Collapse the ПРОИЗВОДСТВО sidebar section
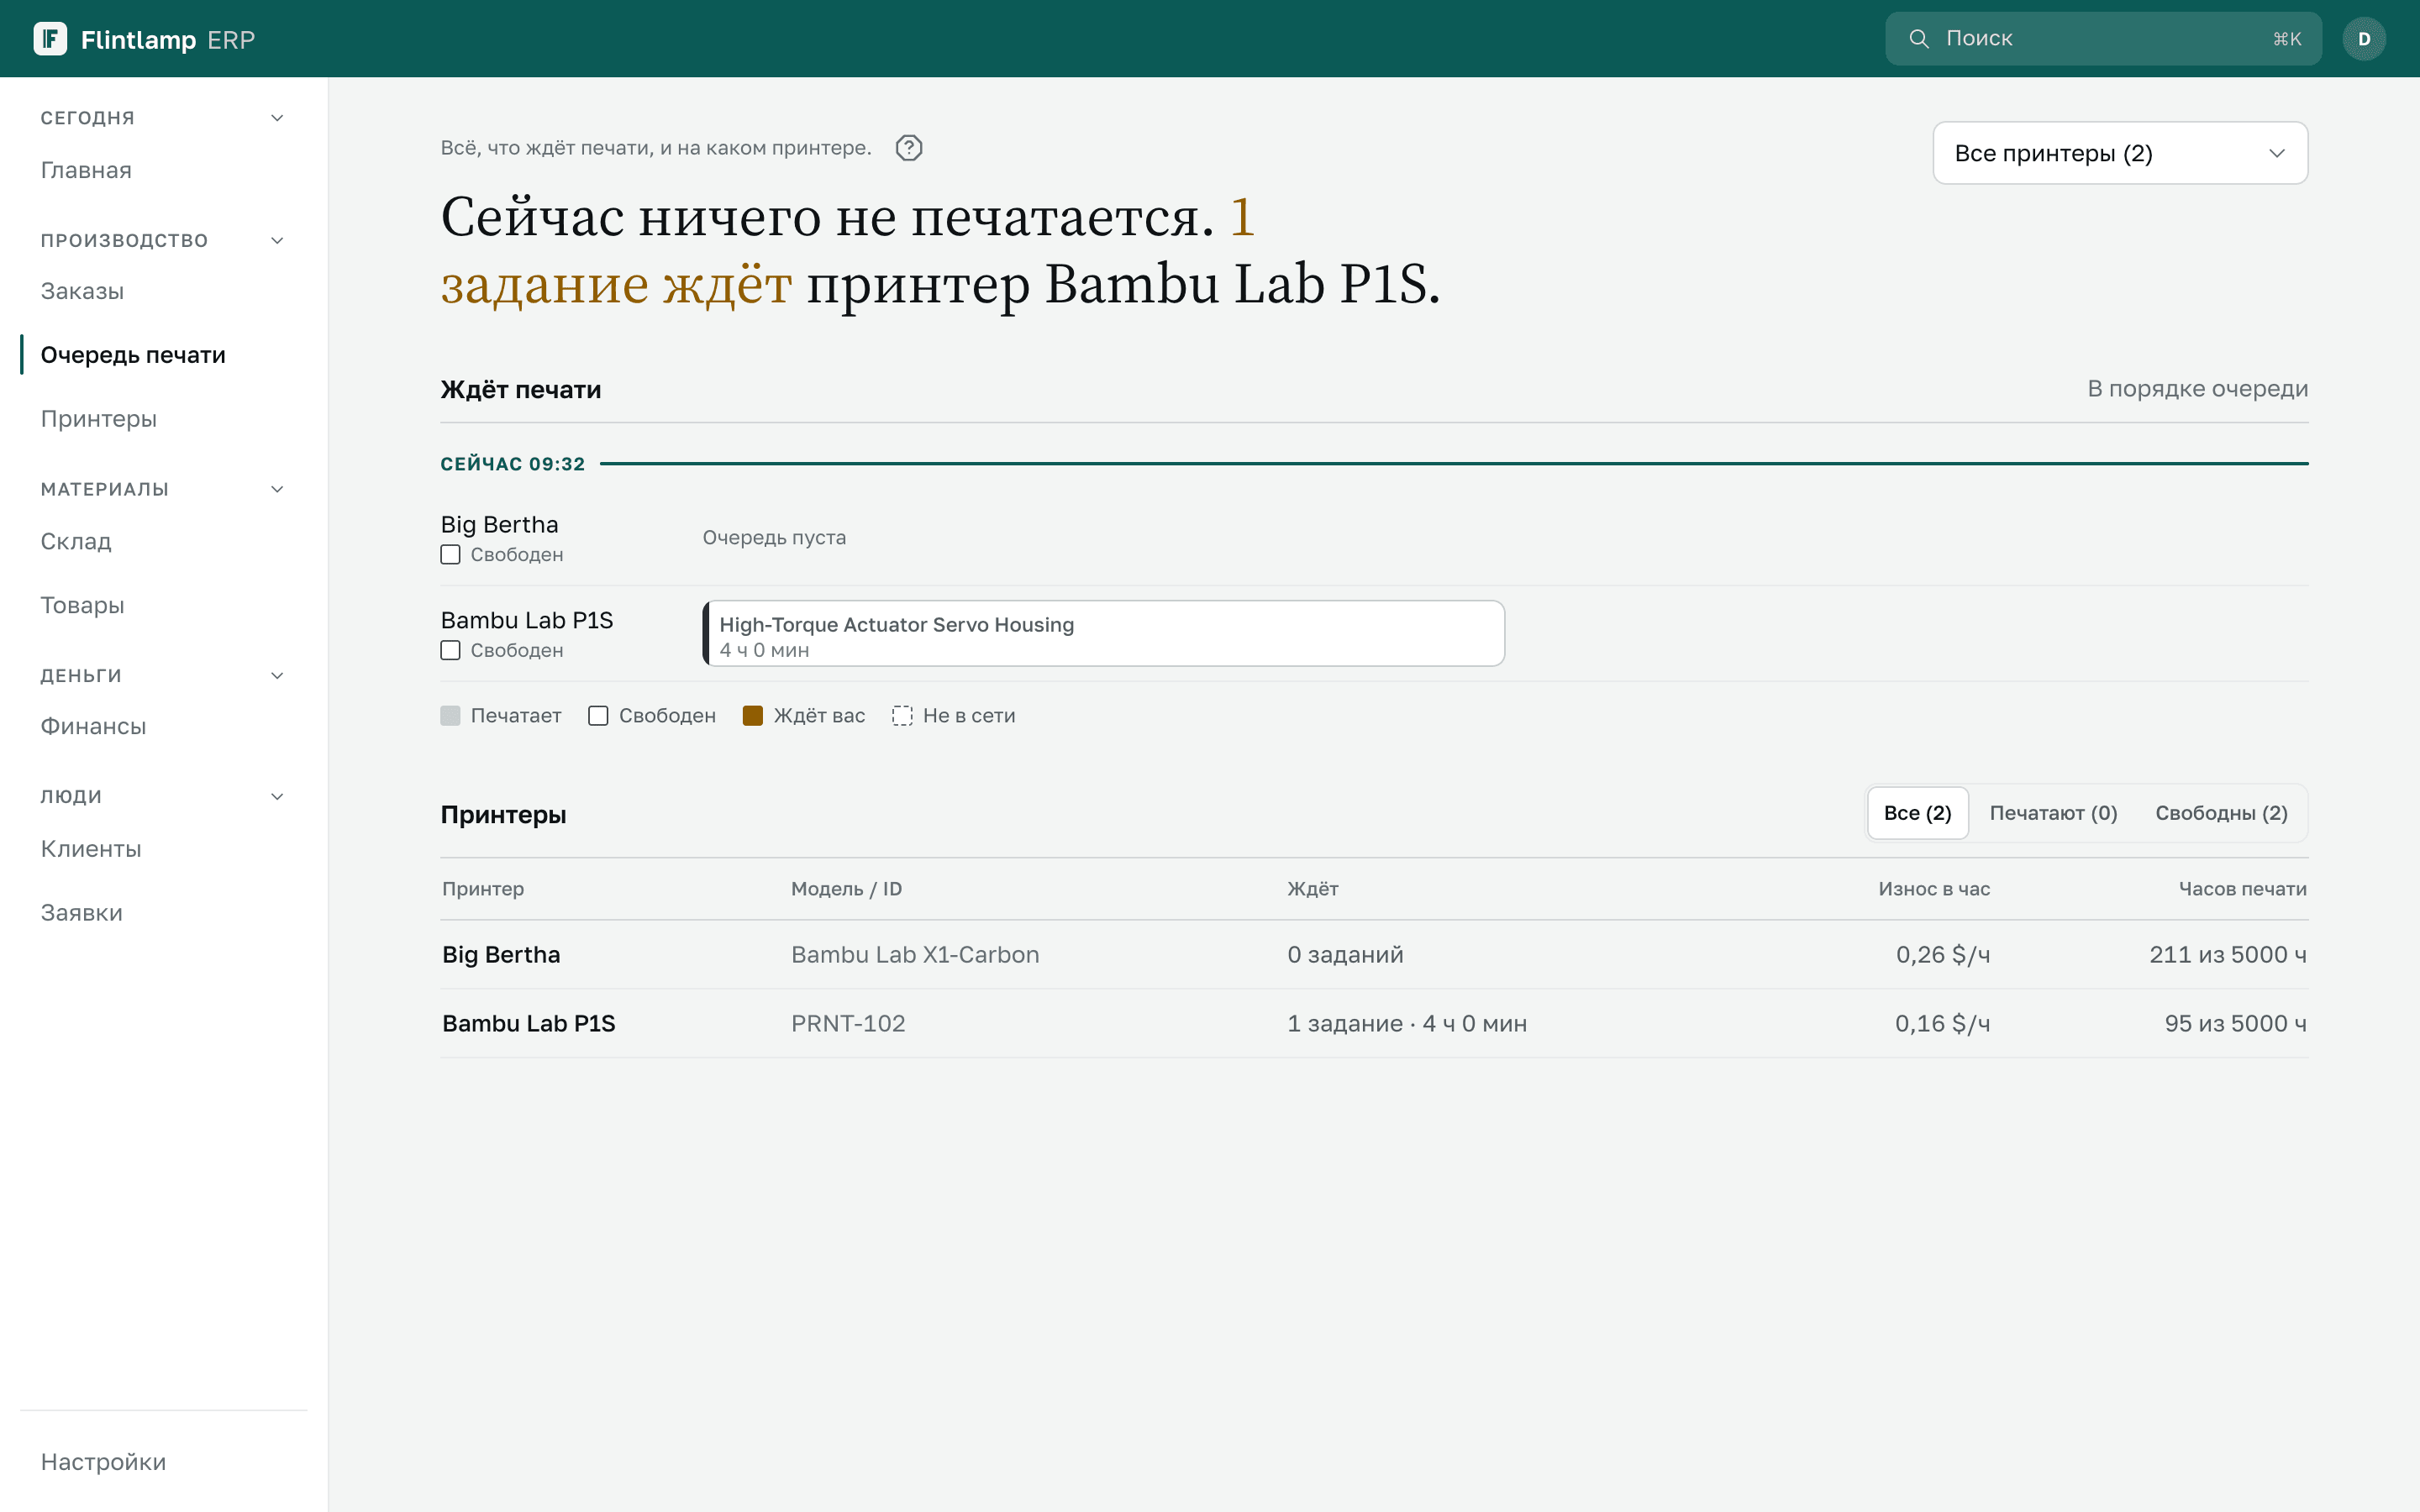The height and width of the screenshot is (1512, 2420). 277,240
